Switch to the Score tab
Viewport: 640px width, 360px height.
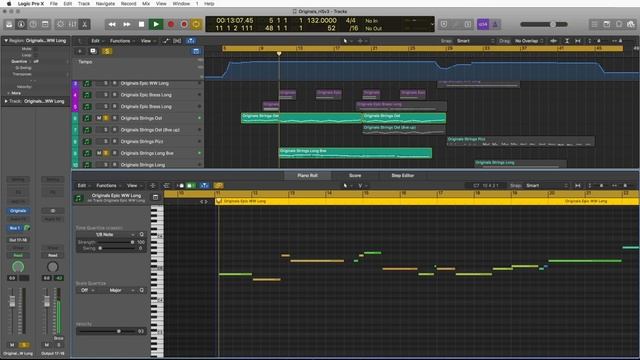point(355,176)
